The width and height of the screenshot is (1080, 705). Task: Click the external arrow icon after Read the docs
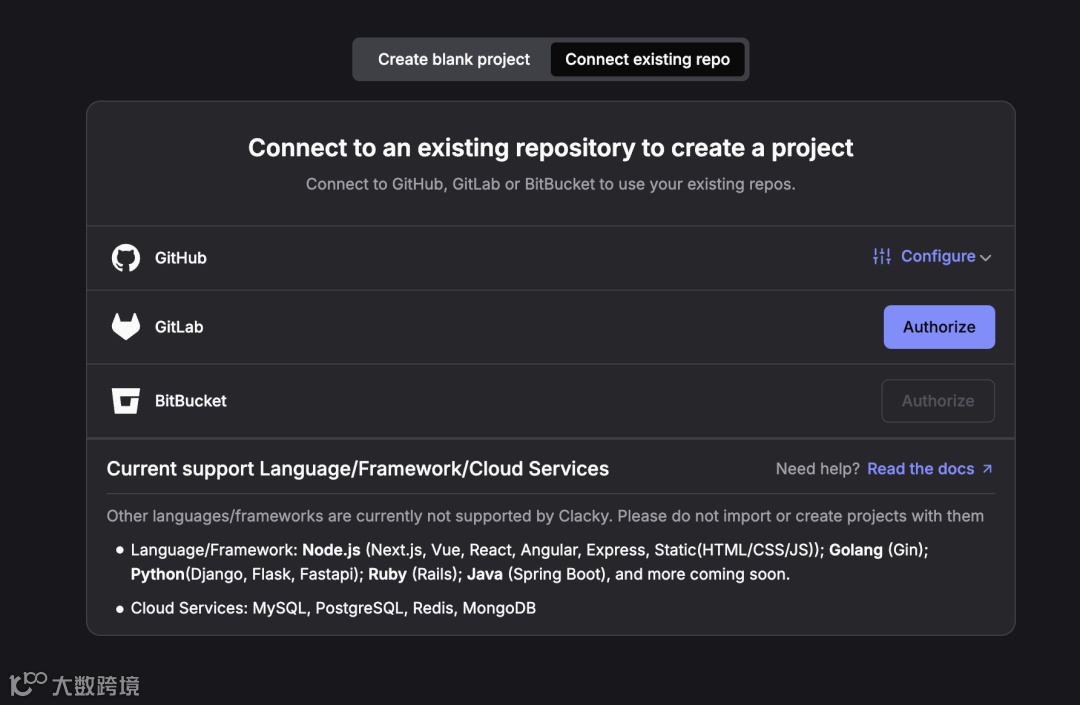point(988,469)
